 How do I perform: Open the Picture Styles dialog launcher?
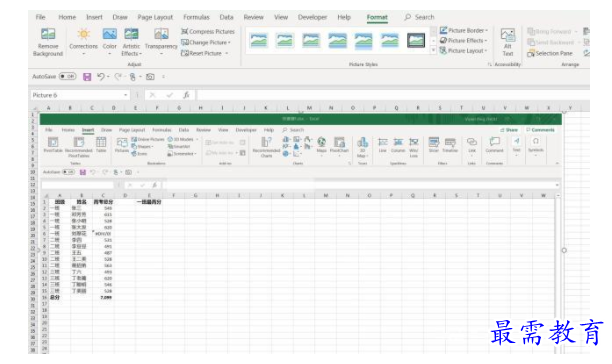coord(489,64)
